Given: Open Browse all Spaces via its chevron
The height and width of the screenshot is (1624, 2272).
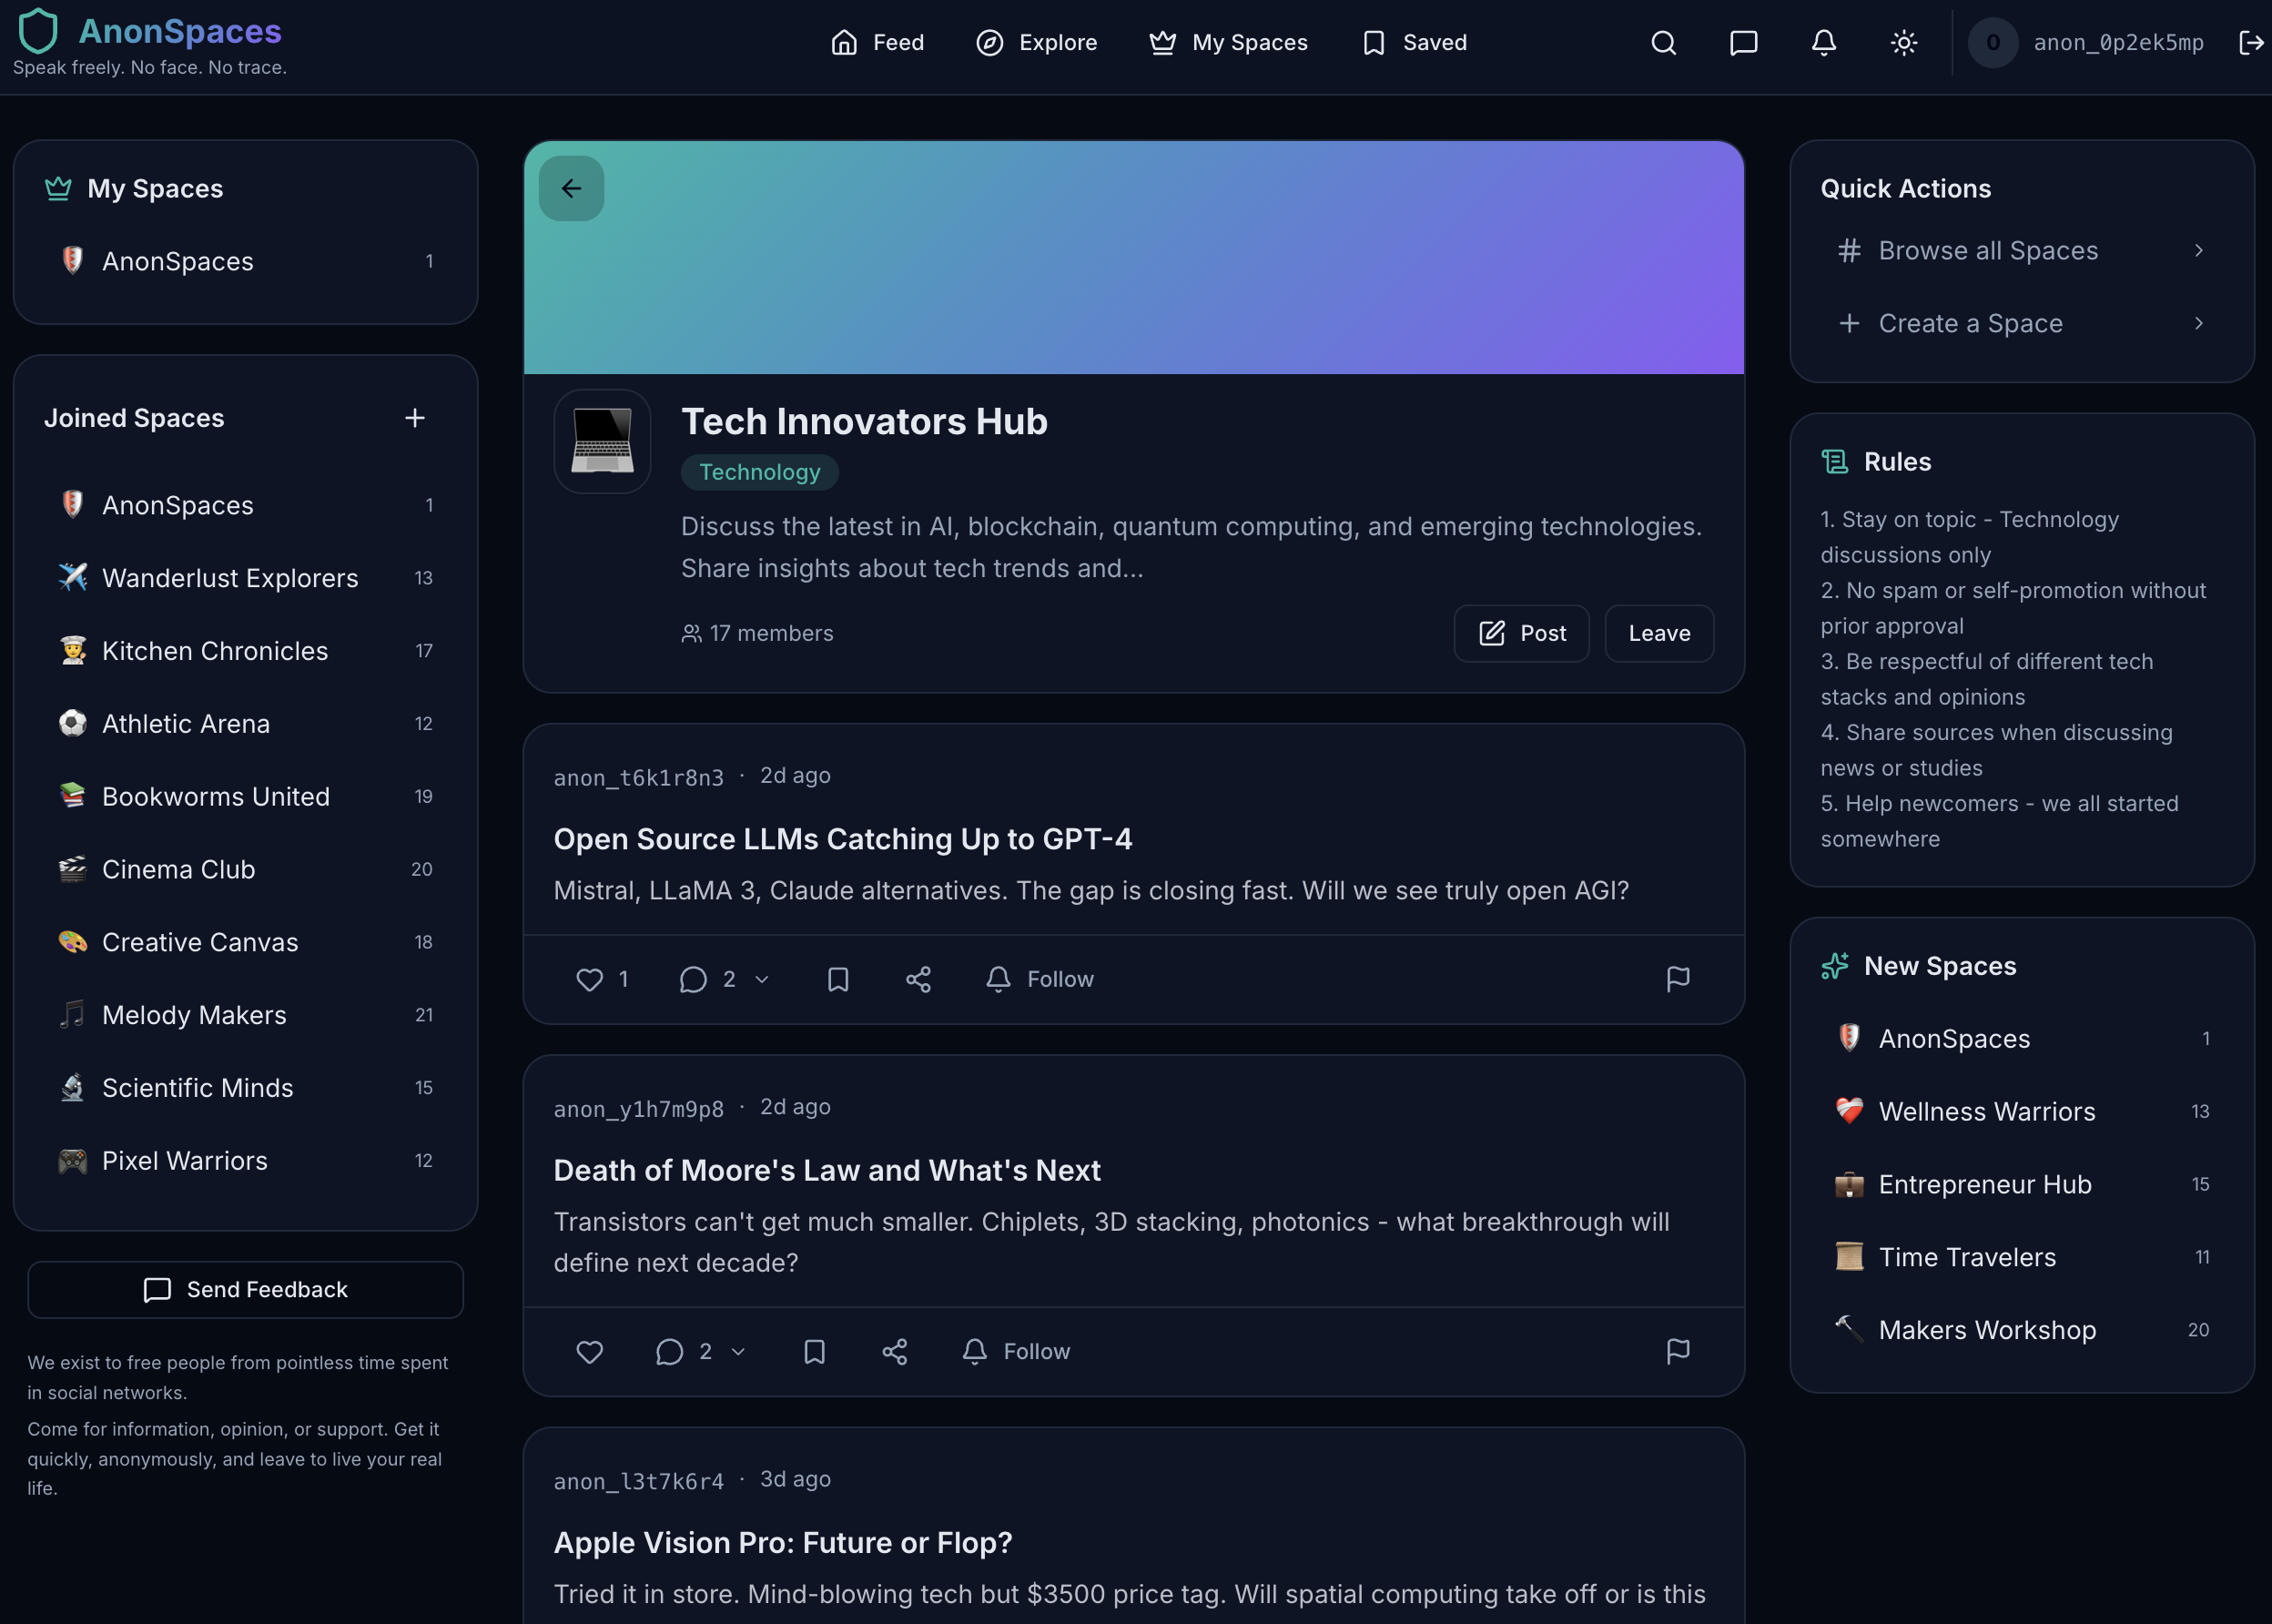Looking at the screenshot, I should [2198, 251].
